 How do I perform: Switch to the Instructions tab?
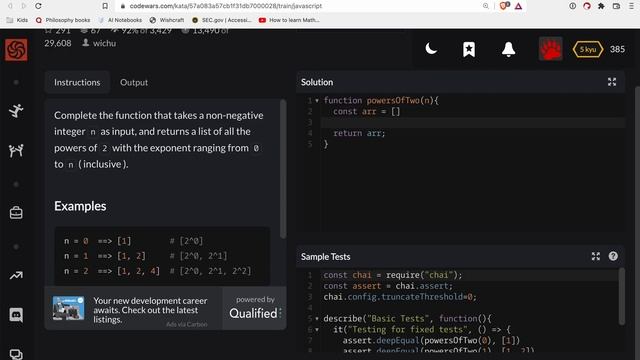pos(77,82)
